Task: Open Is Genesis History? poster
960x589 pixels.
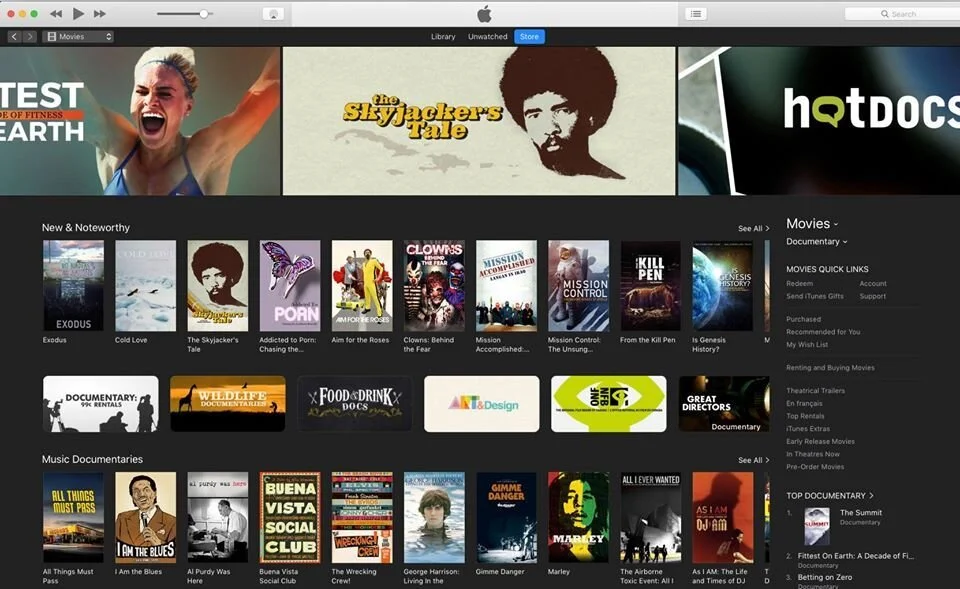Action: [722, 285]
